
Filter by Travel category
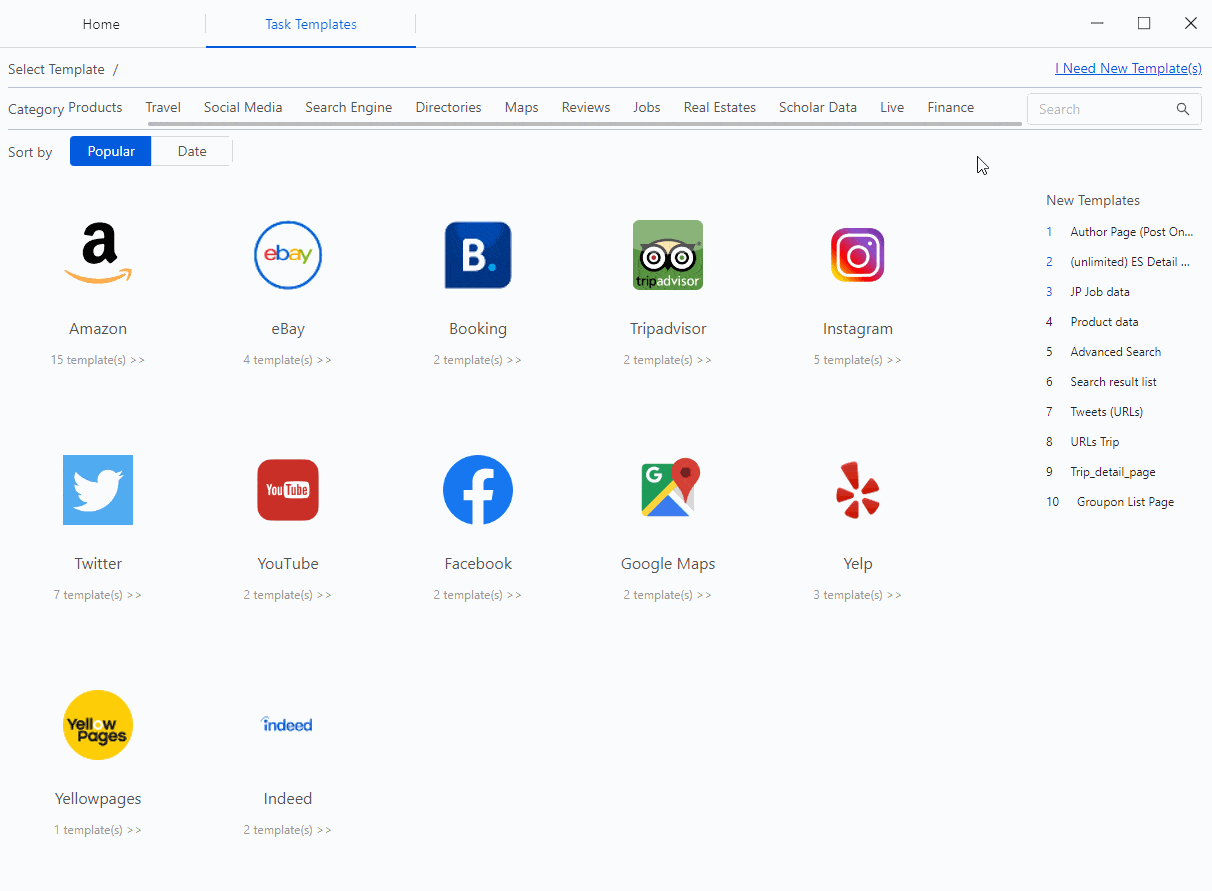(x=163, y=107)
